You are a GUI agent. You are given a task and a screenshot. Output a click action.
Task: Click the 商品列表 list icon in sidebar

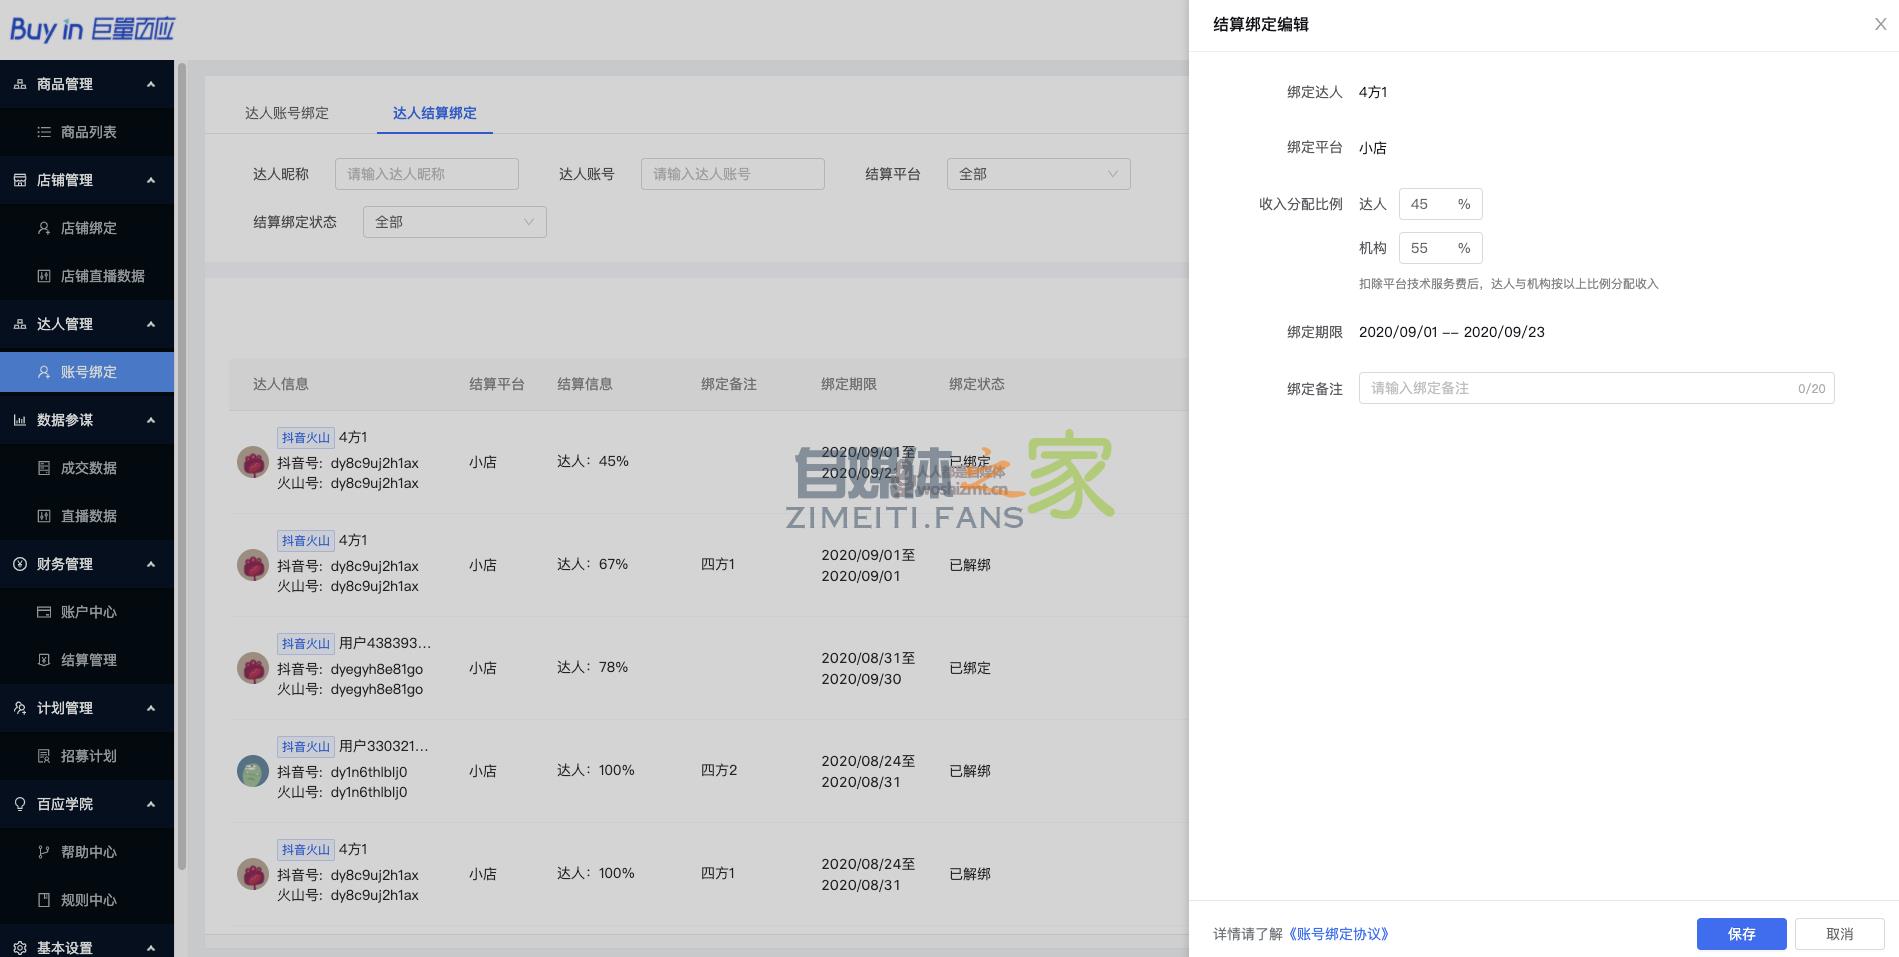click(44, 132)
